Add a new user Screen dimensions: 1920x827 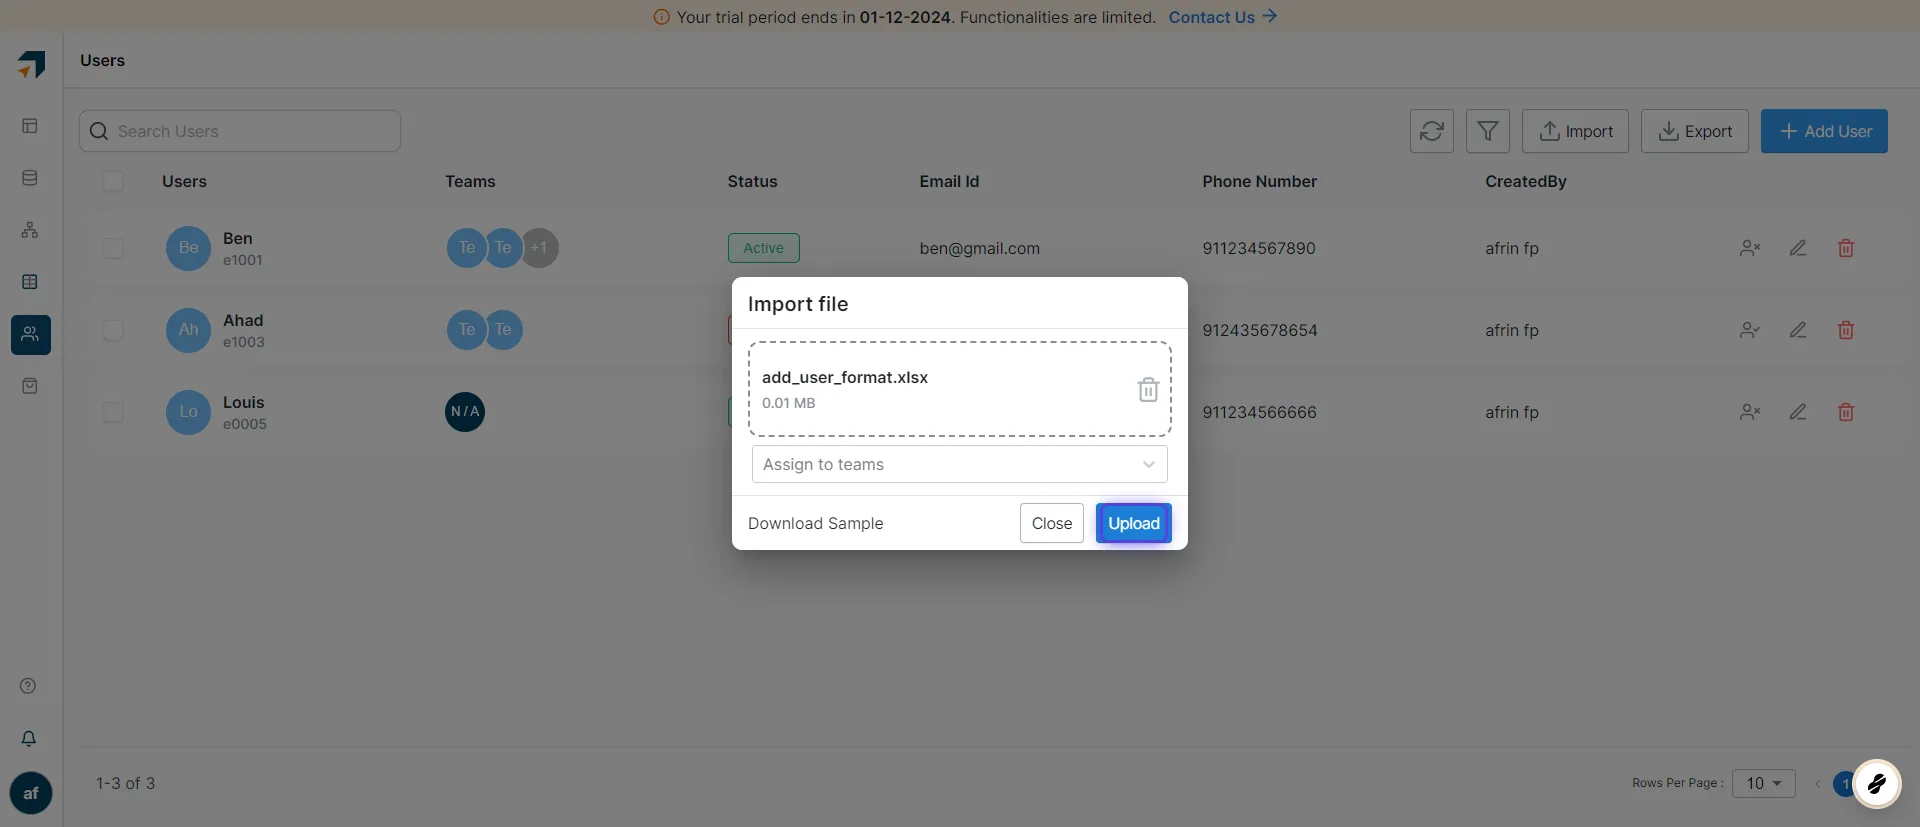point(1824,131)
